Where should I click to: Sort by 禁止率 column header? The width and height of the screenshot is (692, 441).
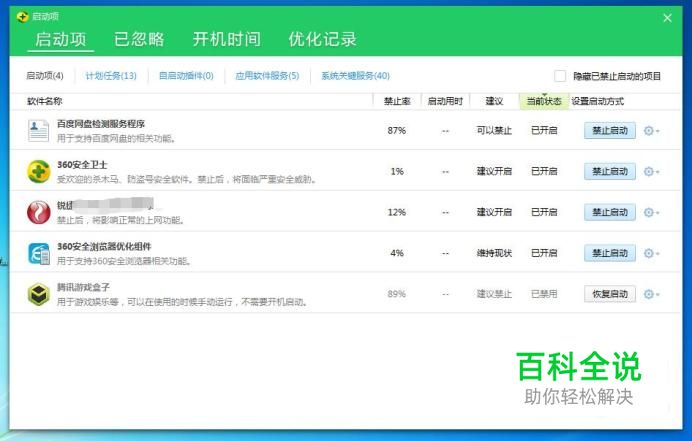[397, 102]
